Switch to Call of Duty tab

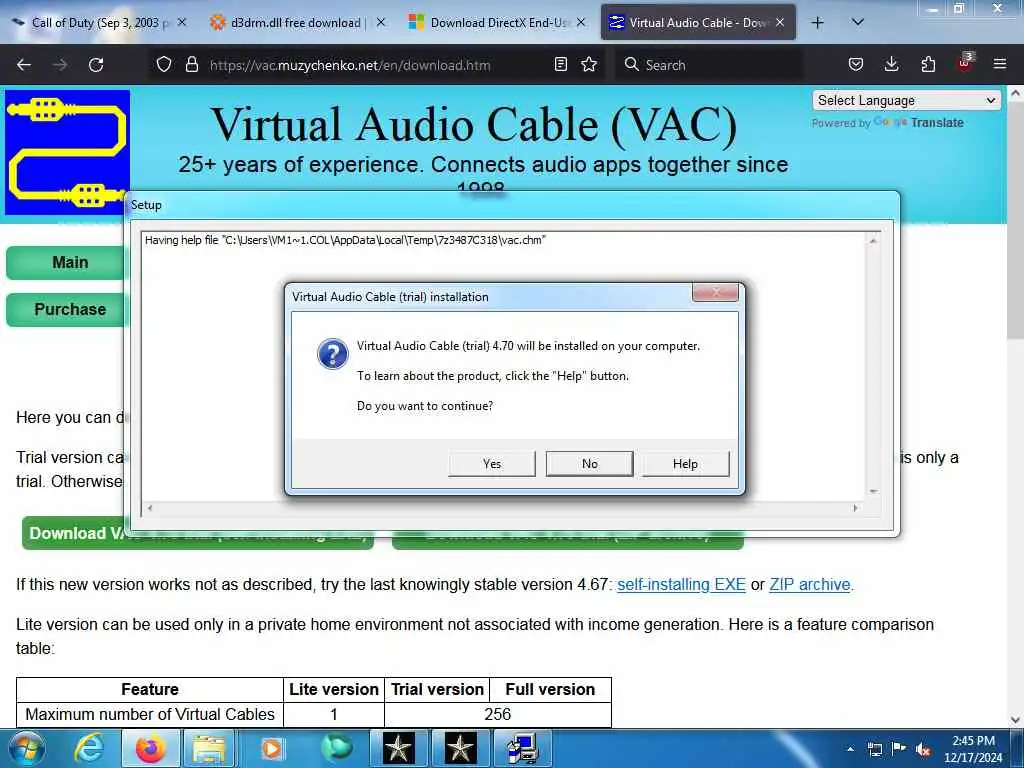point(98,23)
